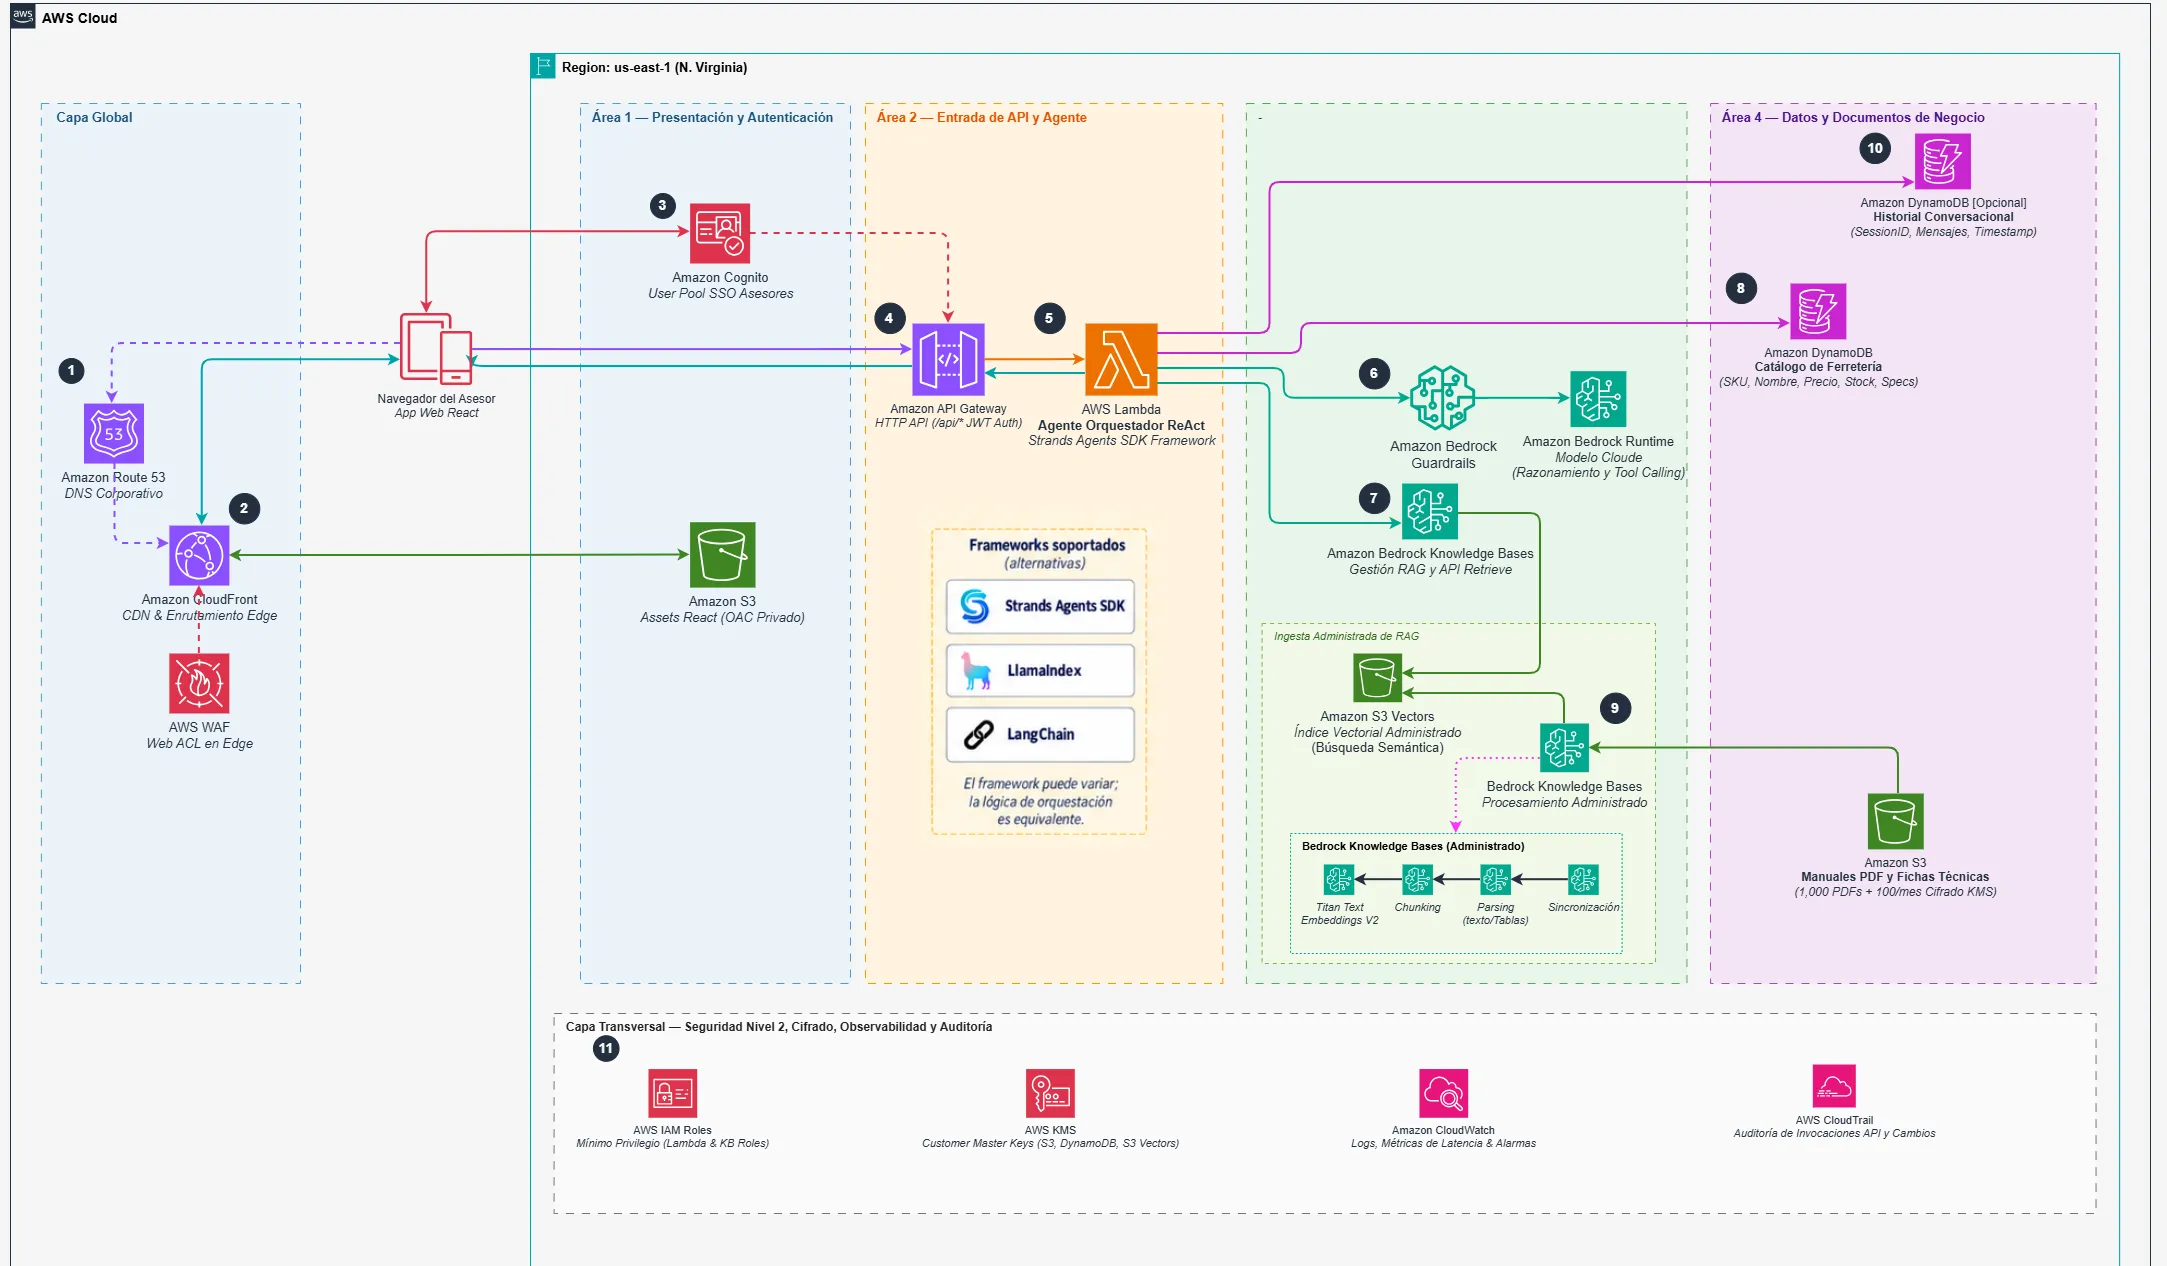Click the Amazon CloudWatch icon
Viewport: 2167px width, 1266px height.
[x=1443, y=1094]
